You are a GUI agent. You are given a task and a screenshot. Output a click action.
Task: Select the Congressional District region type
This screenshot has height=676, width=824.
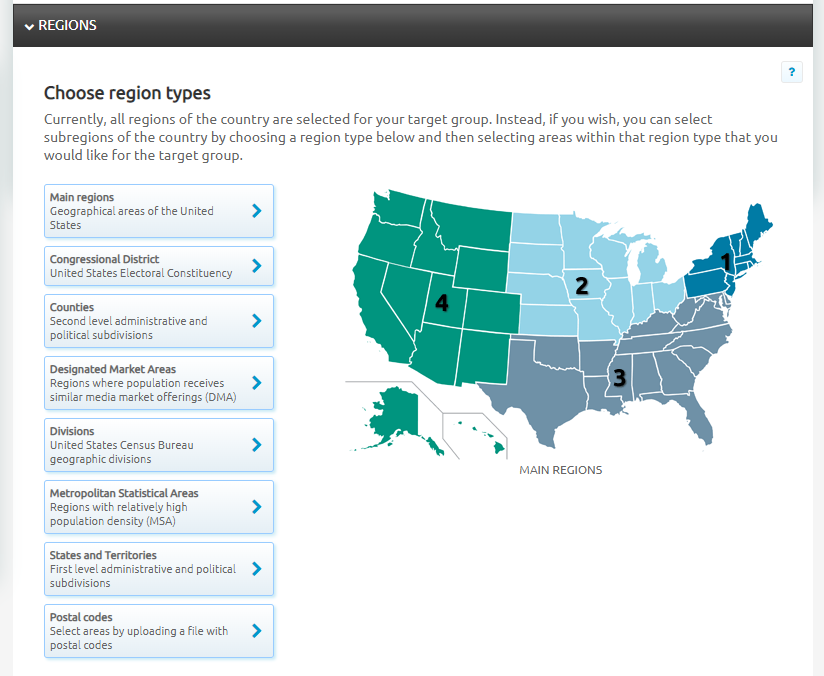pos(145,266)
